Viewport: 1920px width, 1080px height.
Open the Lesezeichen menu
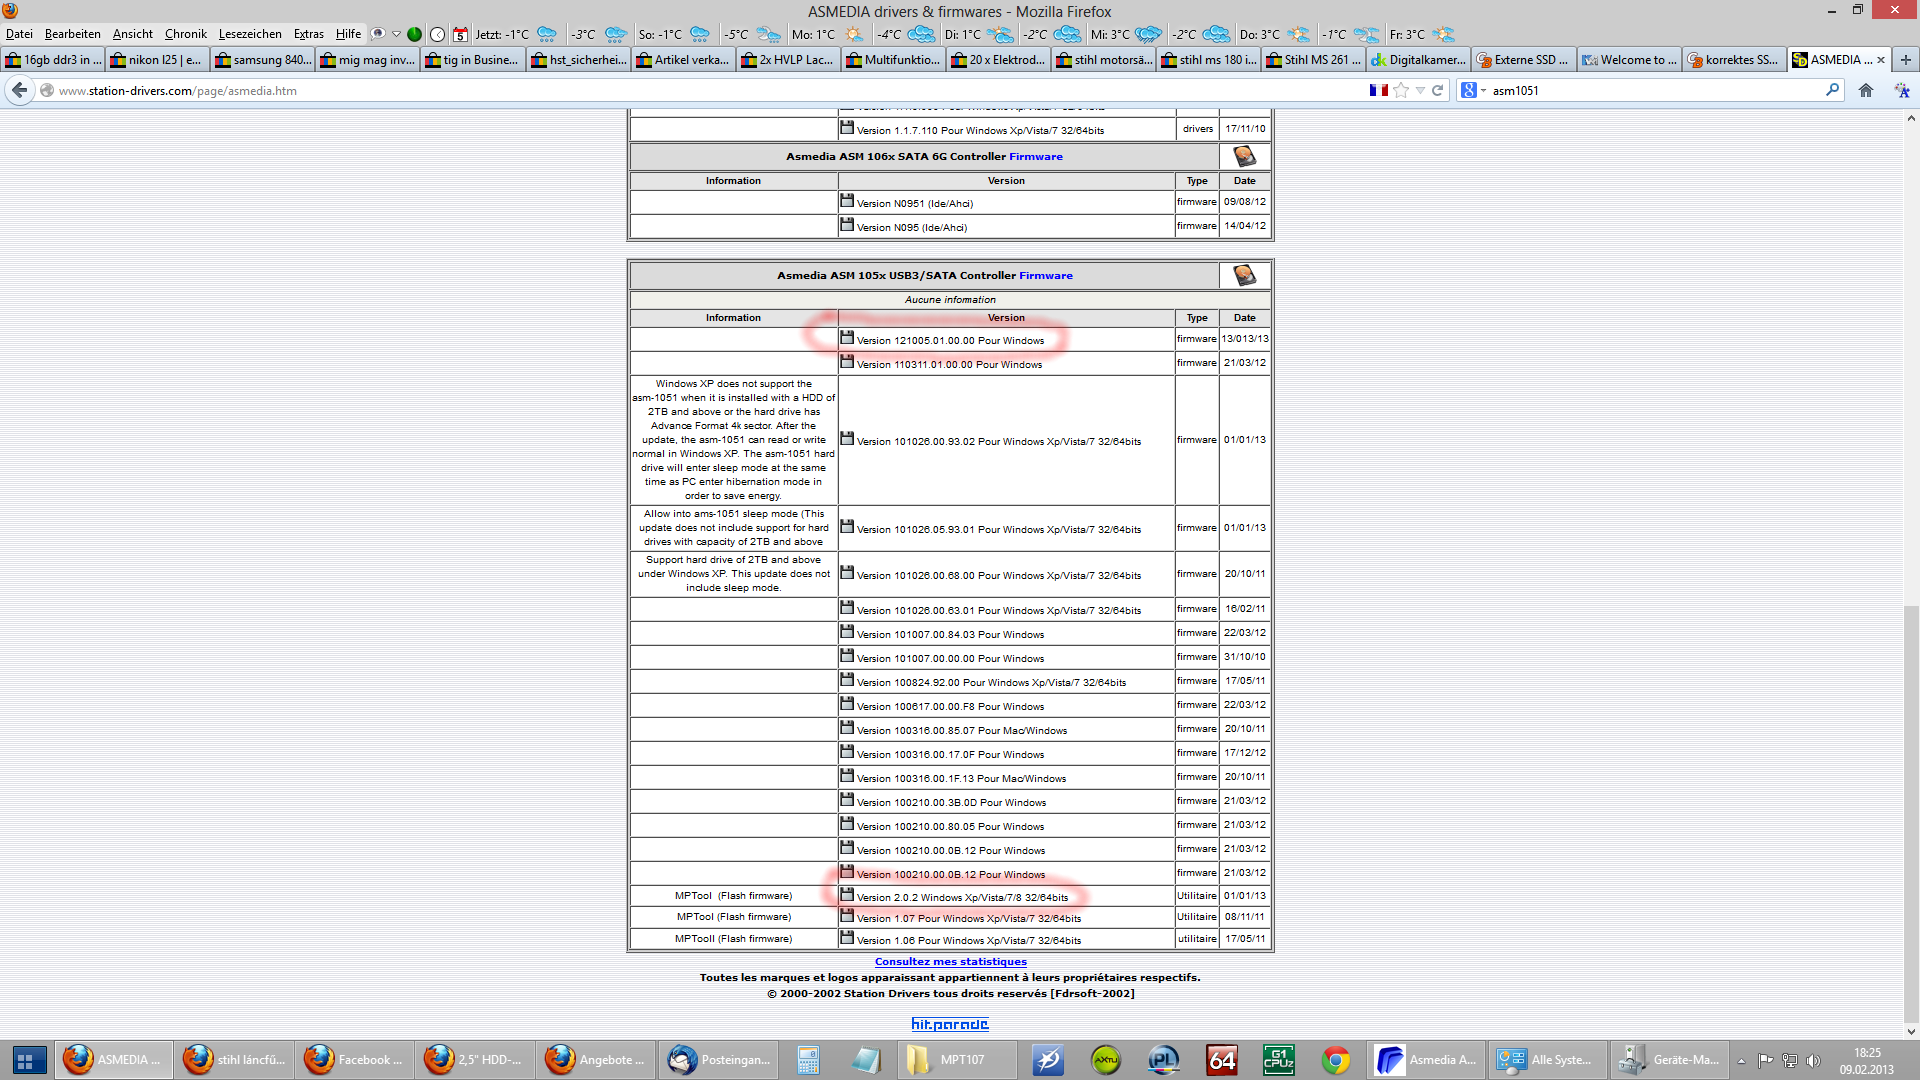tap(250, 34)
